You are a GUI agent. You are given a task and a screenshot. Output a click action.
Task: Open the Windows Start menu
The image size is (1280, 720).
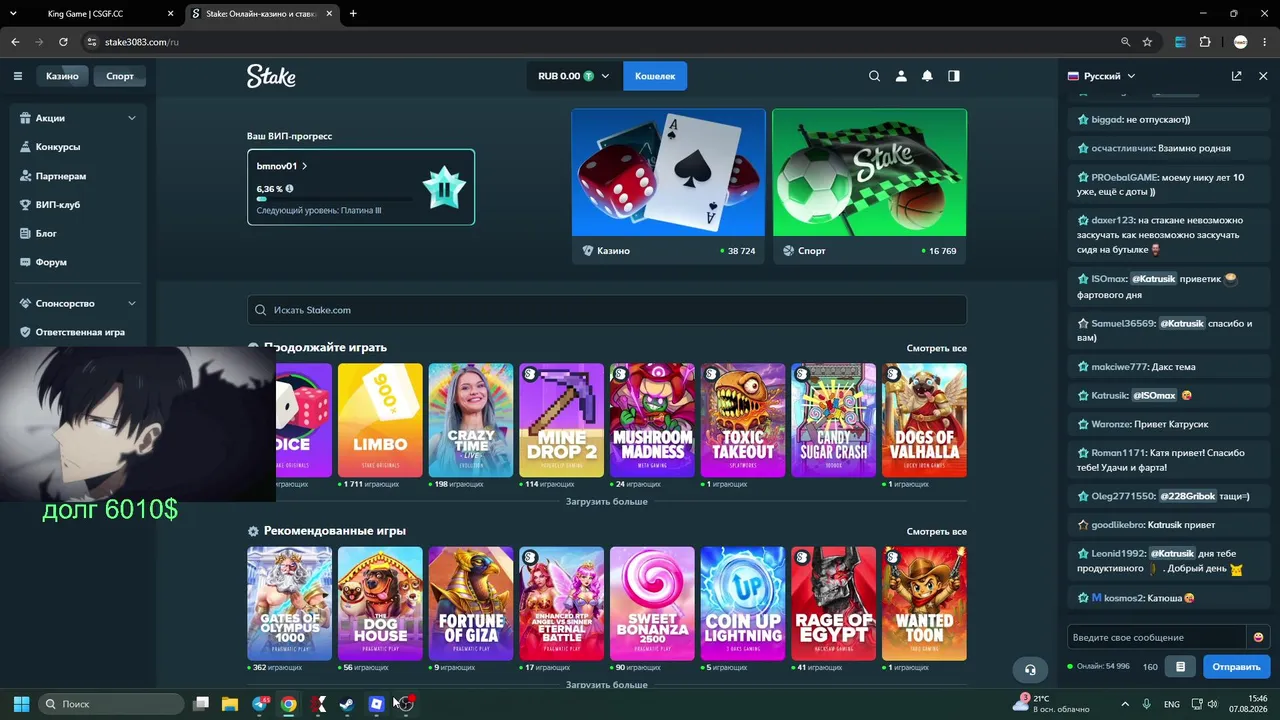click(21, 704)
